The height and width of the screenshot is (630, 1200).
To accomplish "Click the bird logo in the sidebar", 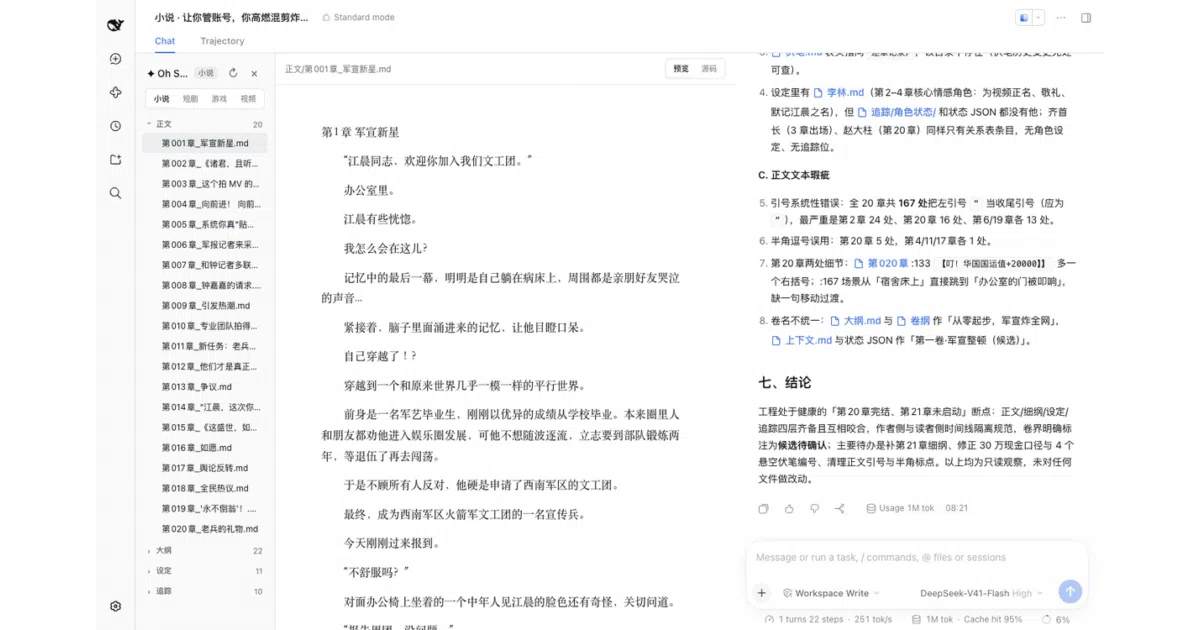I will point(115,25).
